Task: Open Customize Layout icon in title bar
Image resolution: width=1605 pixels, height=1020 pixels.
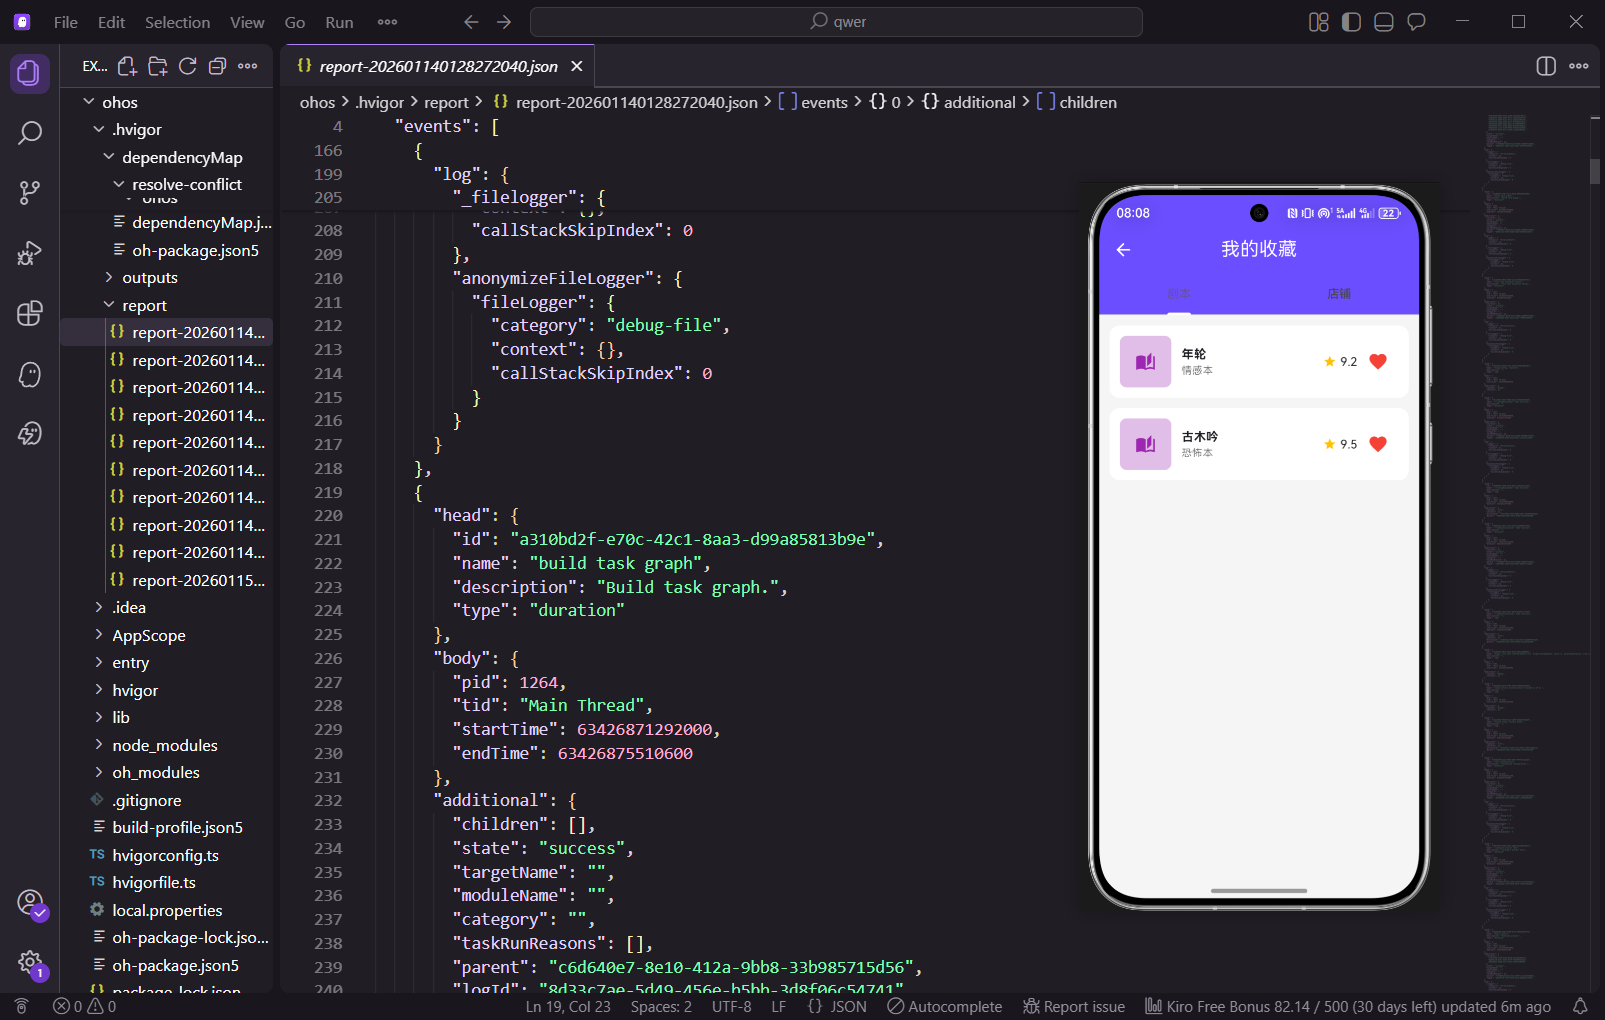Action: click(1319, 22)
